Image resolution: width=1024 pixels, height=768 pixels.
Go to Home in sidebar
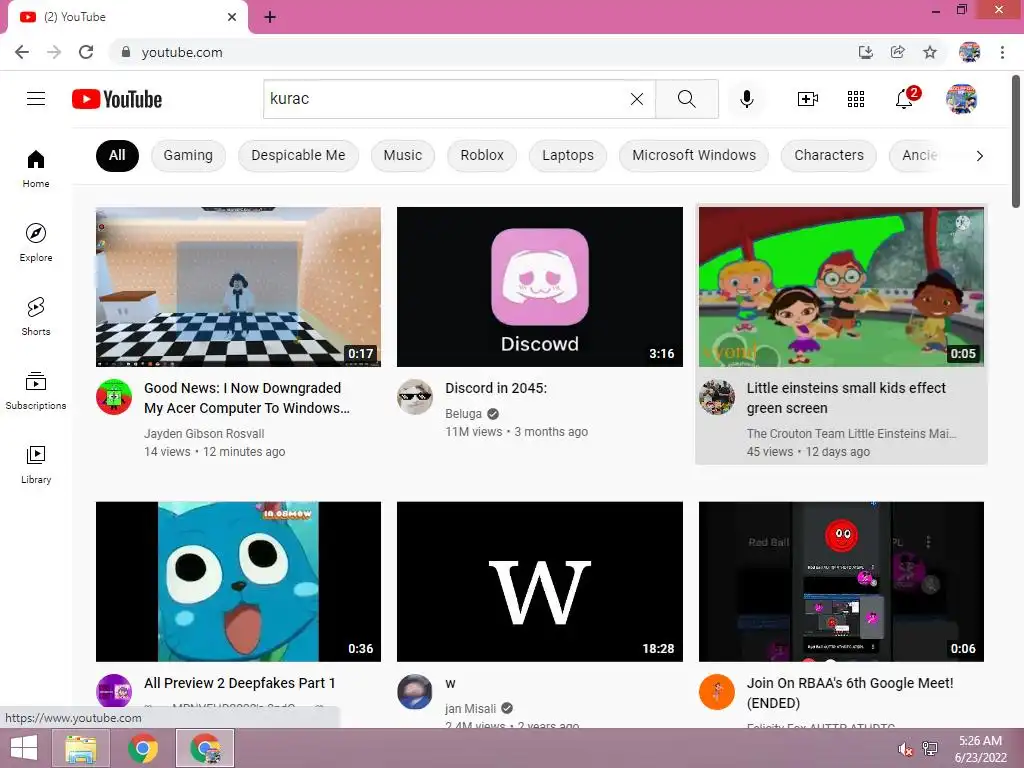pos(36,169)
